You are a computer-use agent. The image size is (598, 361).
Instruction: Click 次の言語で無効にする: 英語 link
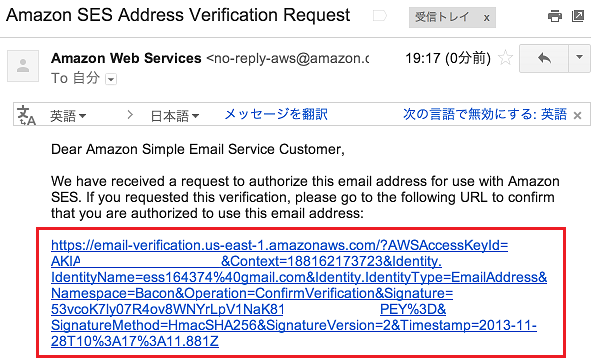click(485, 114)
